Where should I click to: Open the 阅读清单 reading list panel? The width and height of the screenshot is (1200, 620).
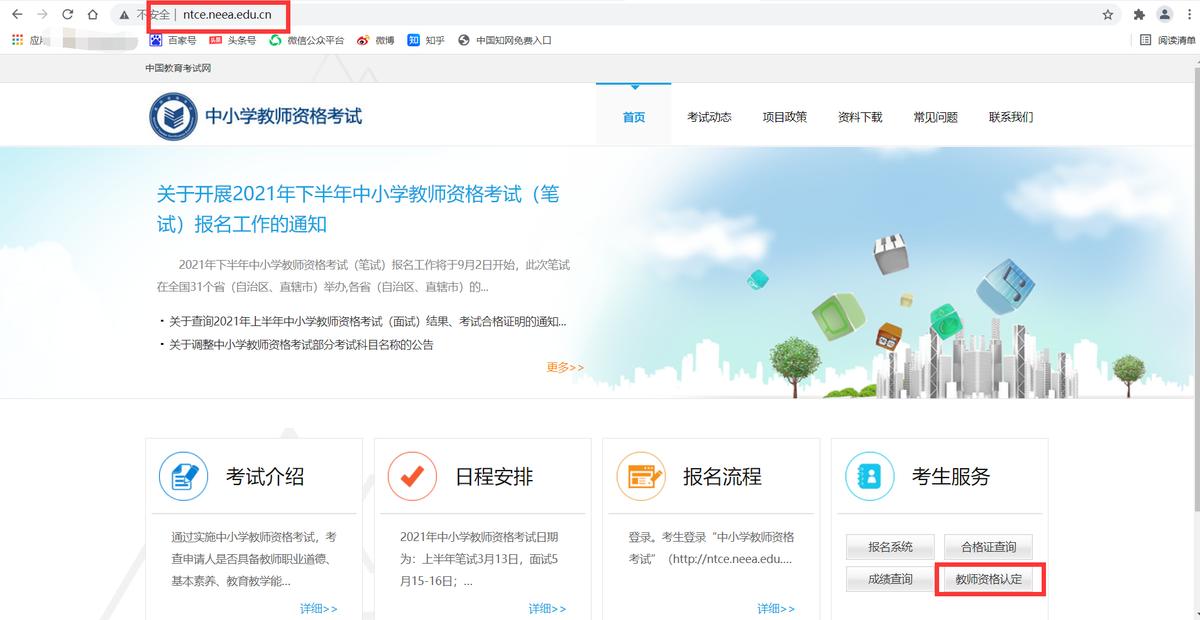[x=1168, y=40]
